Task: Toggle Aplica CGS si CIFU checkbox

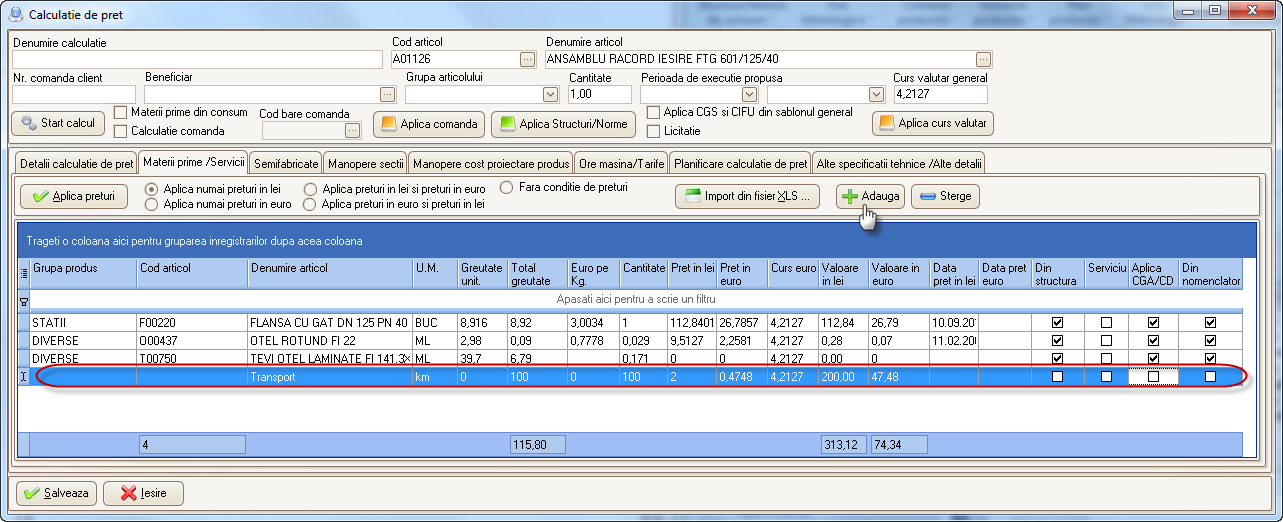Action: [654, 113]
